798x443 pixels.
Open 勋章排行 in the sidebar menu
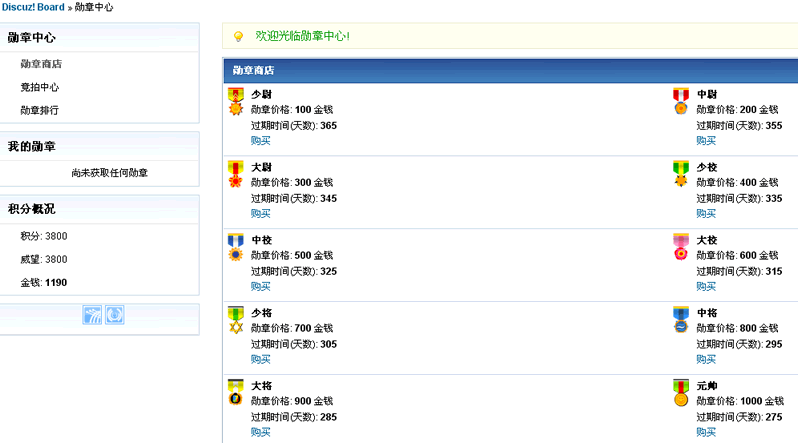pos(40,110)
